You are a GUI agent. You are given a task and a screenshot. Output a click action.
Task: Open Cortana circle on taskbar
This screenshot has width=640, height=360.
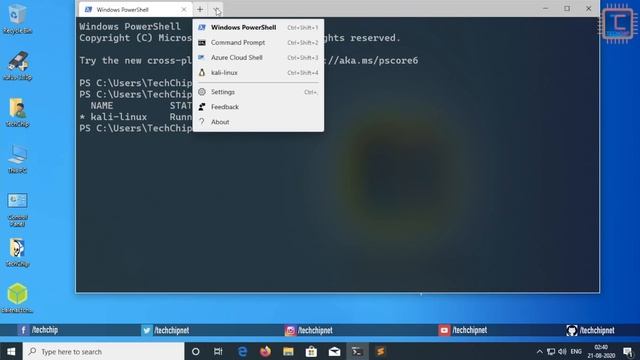(x=196, y=351)
